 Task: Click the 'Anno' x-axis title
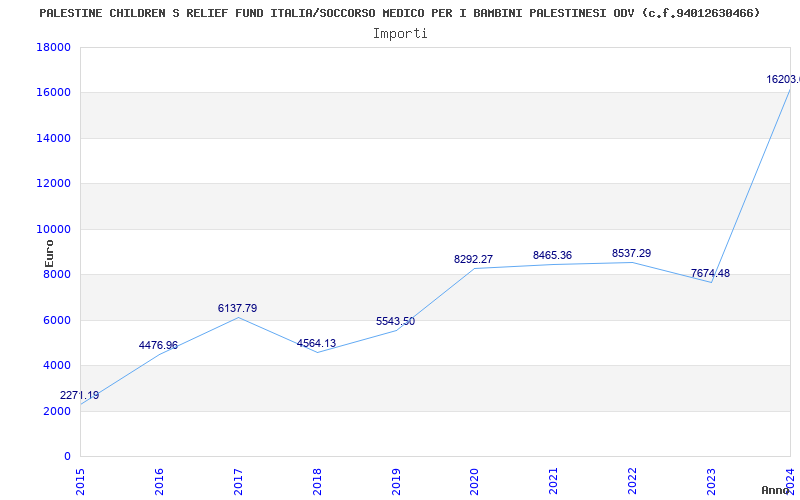[x=776, y=490]
